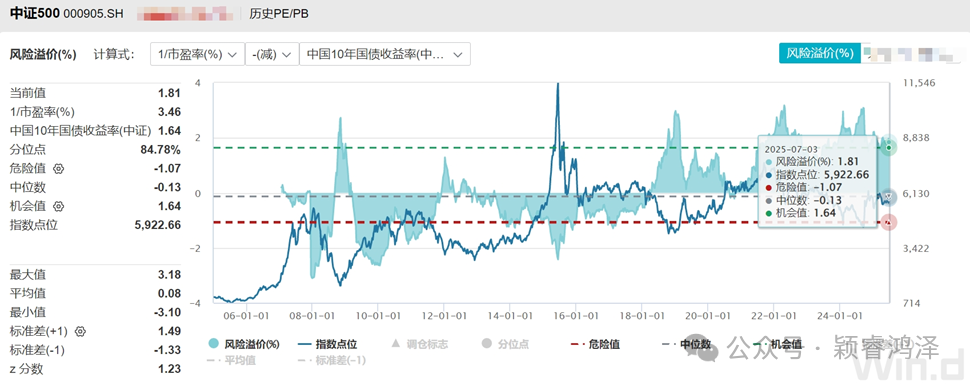Toggle the 中位数 legend line
Screen dimensions: 970x386
(x=686, y=344)
